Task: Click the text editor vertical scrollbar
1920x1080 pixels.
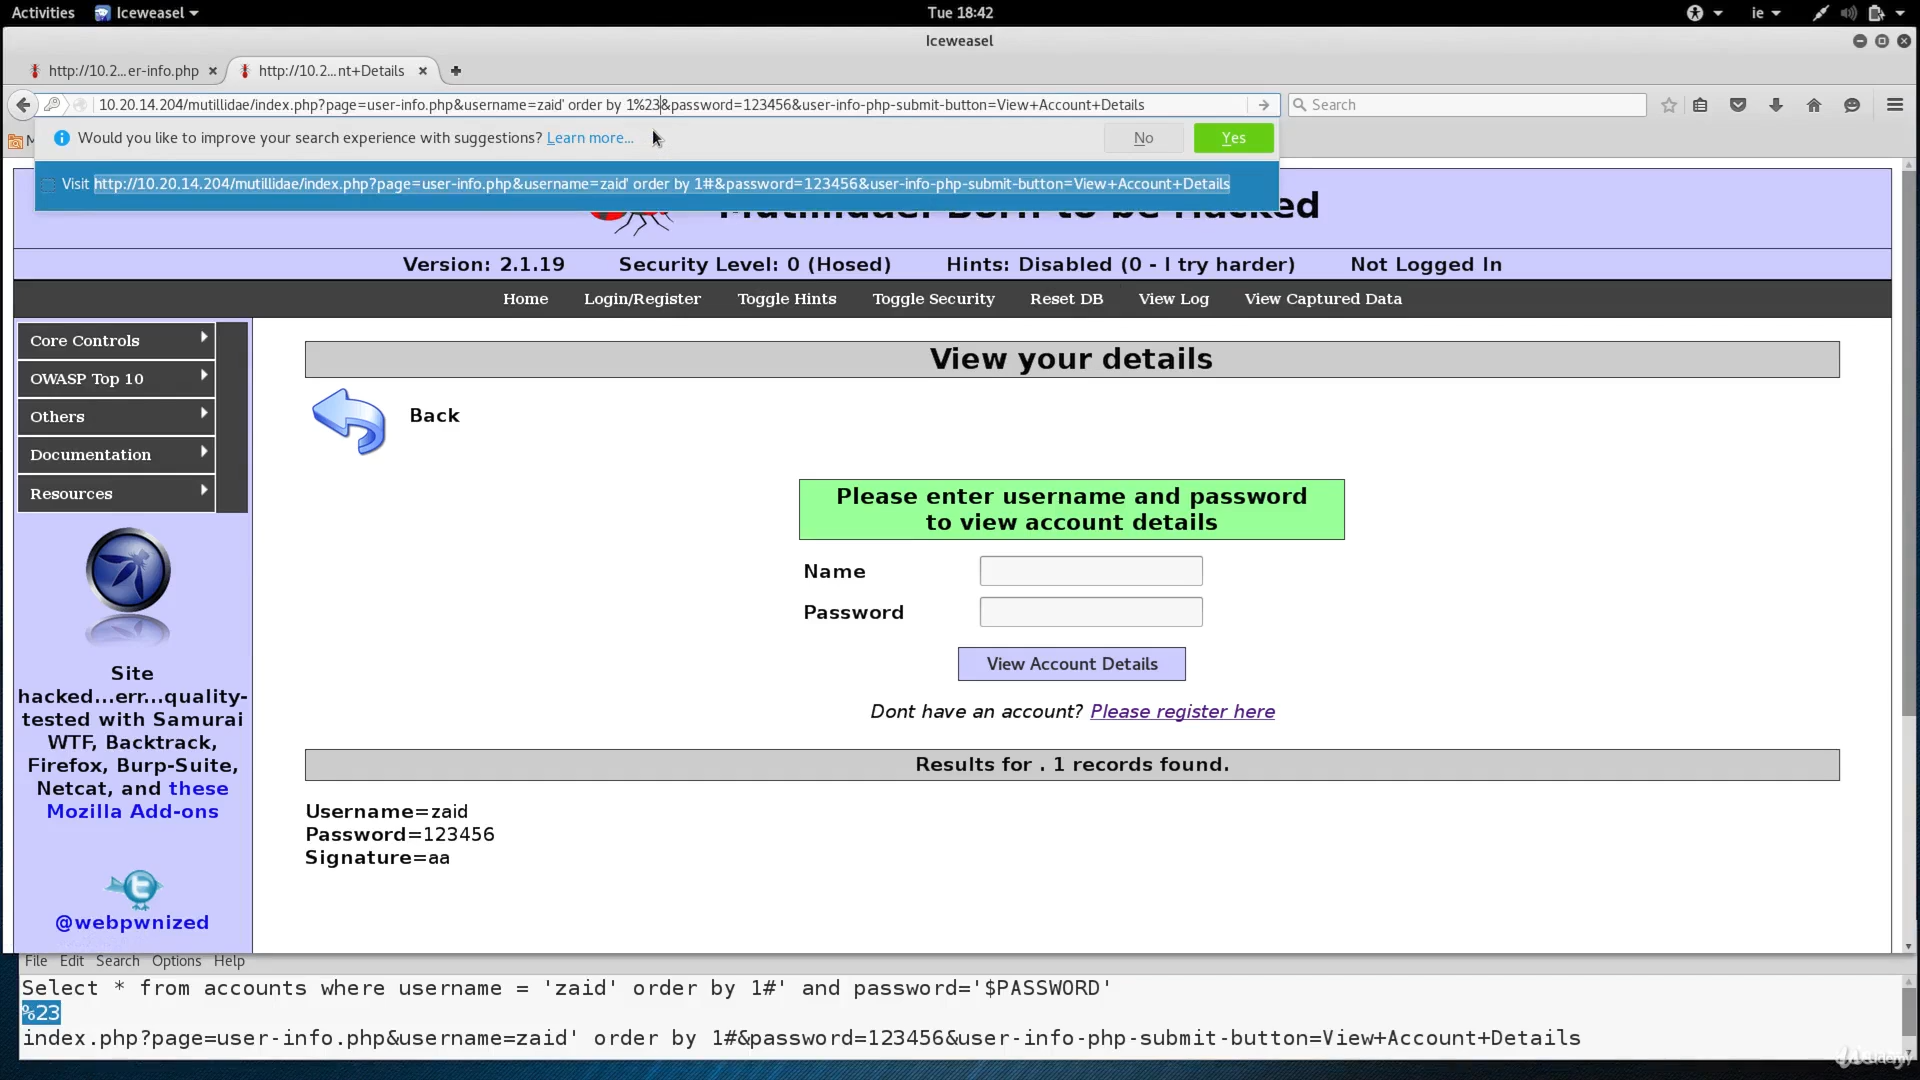Action: click(x=1909, y=1012)
